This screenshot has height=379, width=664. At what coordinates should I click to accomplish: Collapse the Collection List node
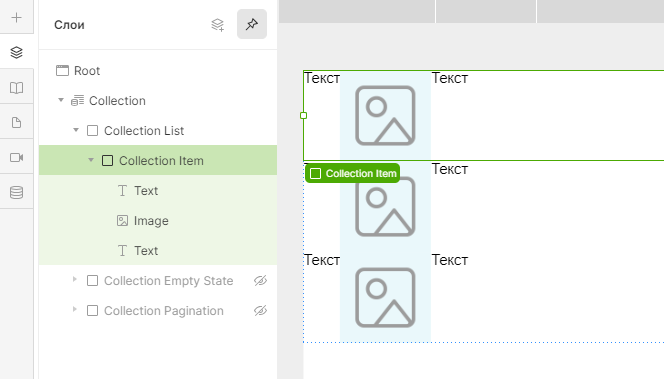point(76,130)
